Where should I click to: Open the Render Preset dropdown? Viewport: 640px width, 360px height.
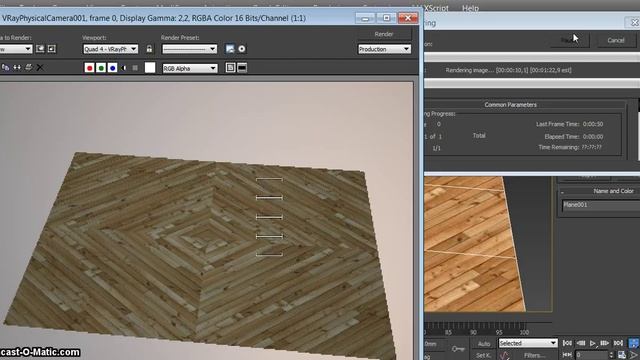189,49
